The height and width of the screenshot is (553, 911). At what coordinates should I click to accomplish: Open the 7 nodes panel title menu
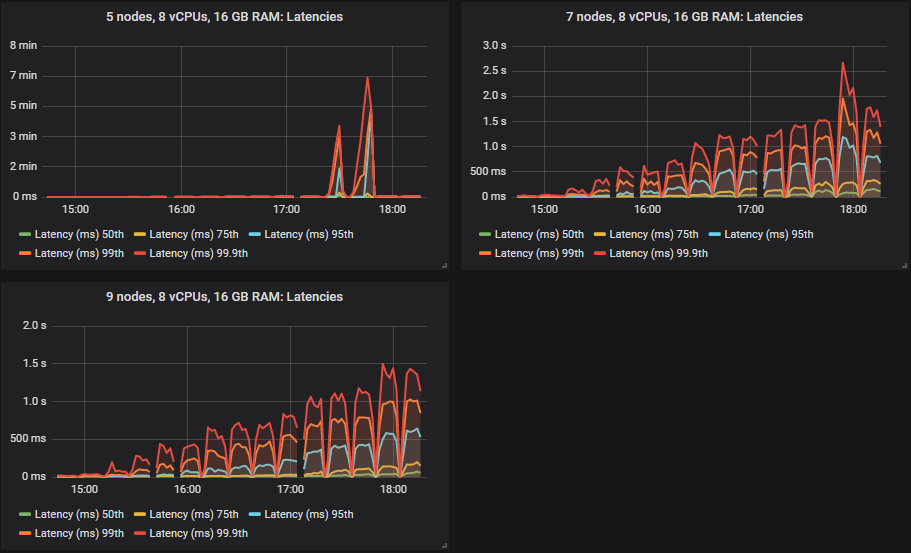tap(685, 17)
